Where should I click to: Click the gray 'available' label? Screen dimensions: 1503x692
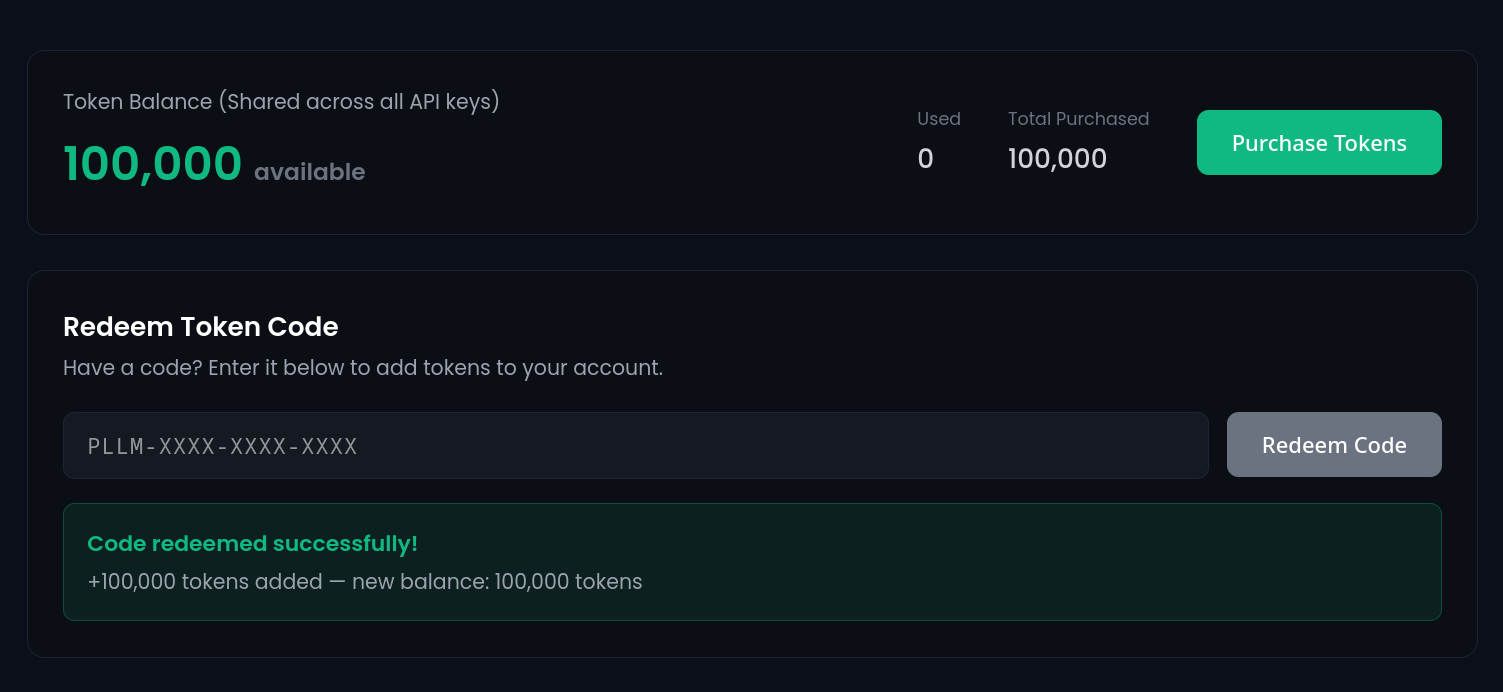click(309, 172)
